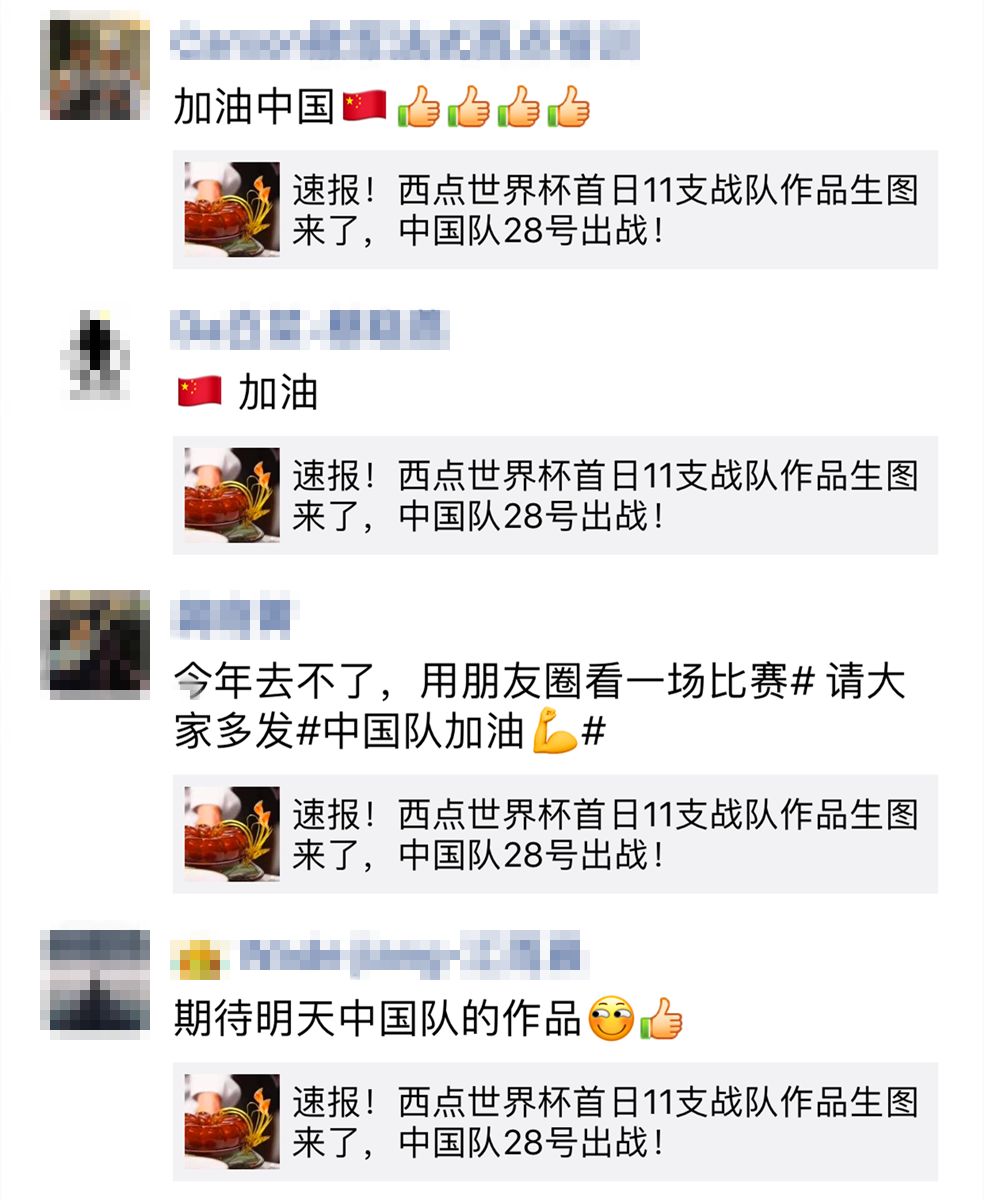Open shared article under 今年去不了 post
Image resolution: width=984 pixels, height=1200 pixels.
pos(555,834)
